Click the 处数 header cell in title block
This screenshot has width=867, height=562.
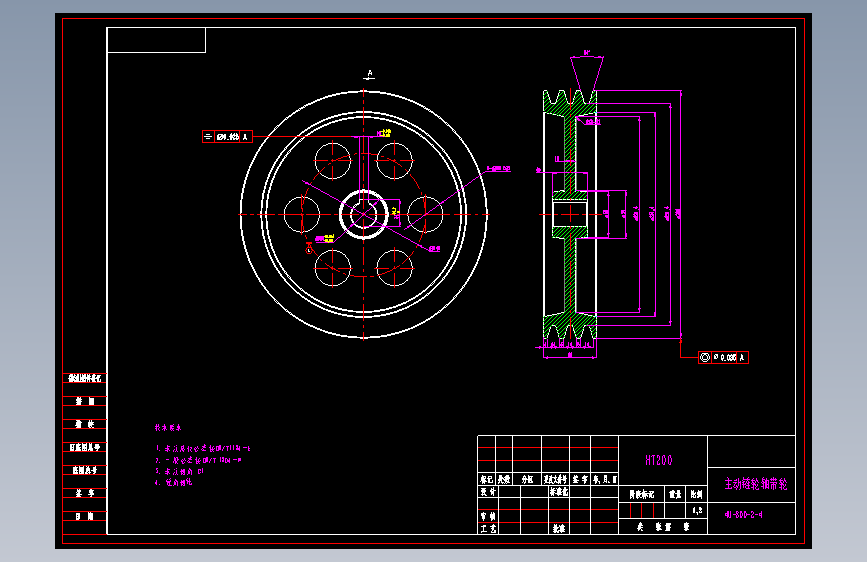pos(504,480)
